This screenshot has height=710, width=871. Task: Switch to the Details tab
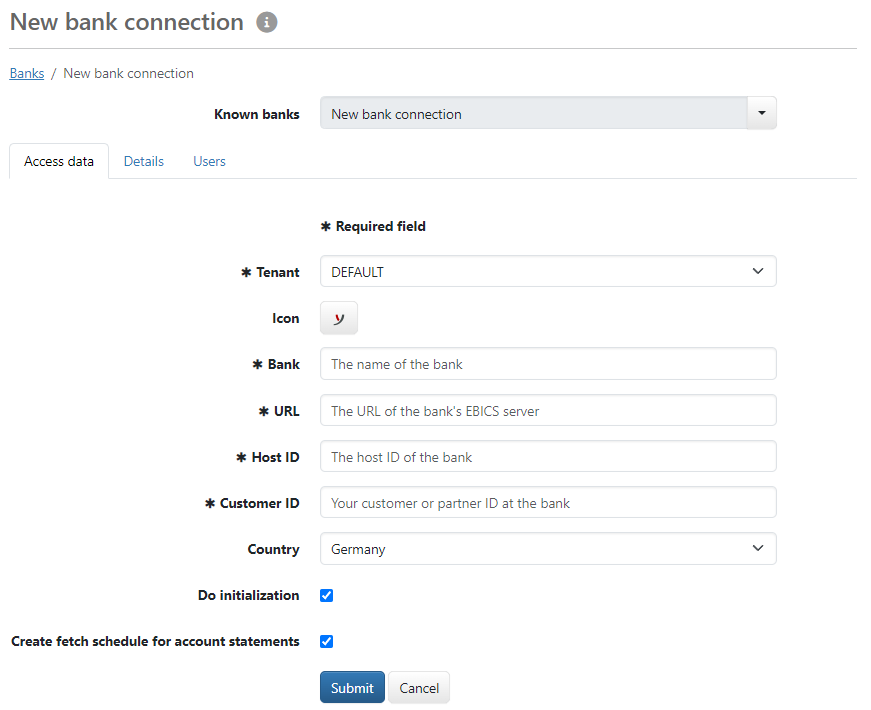coord(144,161)
